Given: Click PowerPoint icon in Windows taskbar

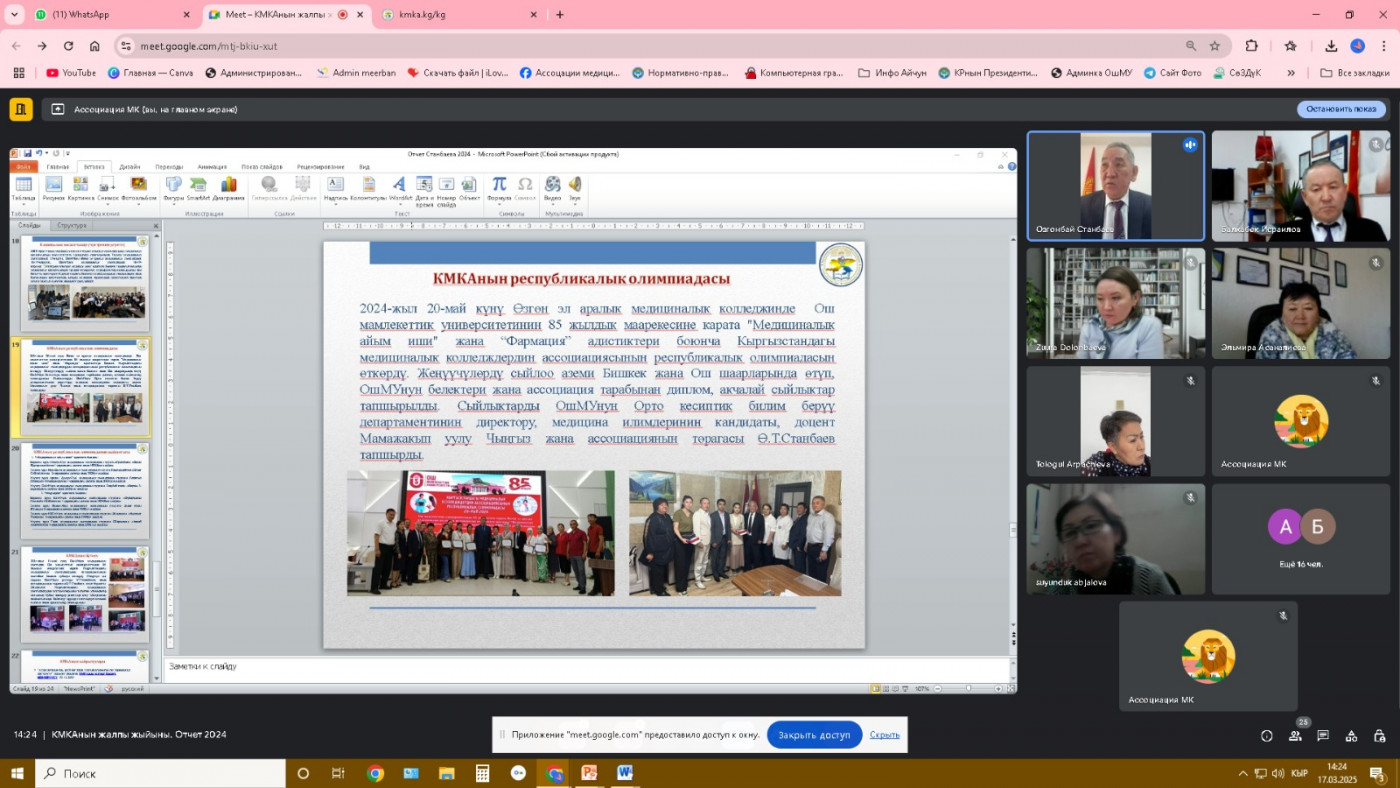Looking at the screenshot, I should tap(589, 773).
